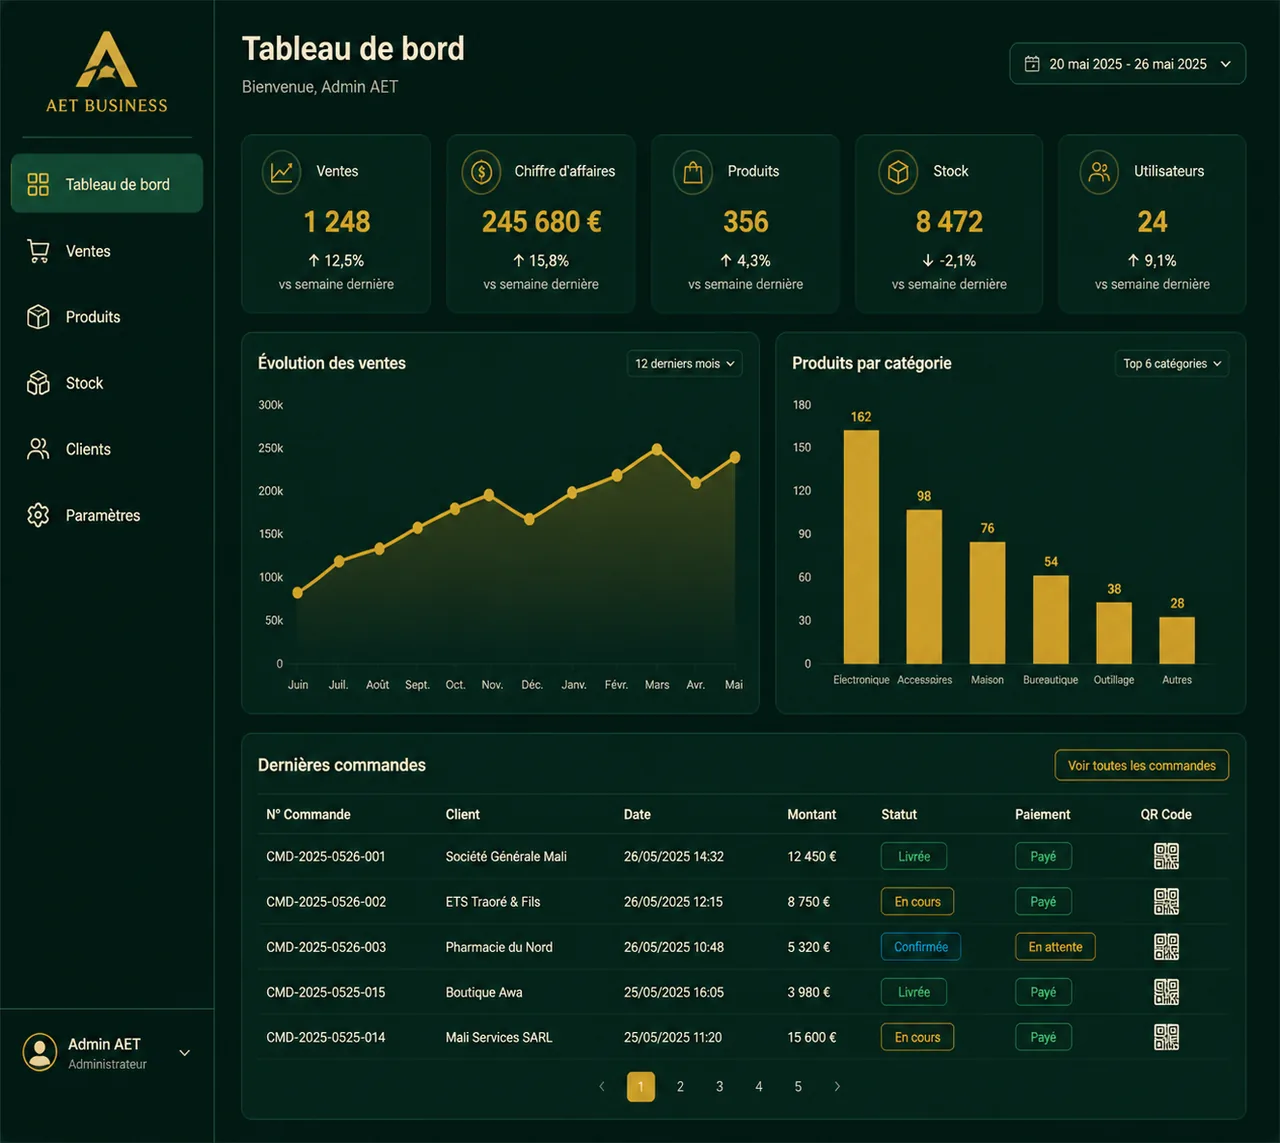Click the Paramètres gear icon
Screen dimensions: 1280x1143
pos(38,515)
